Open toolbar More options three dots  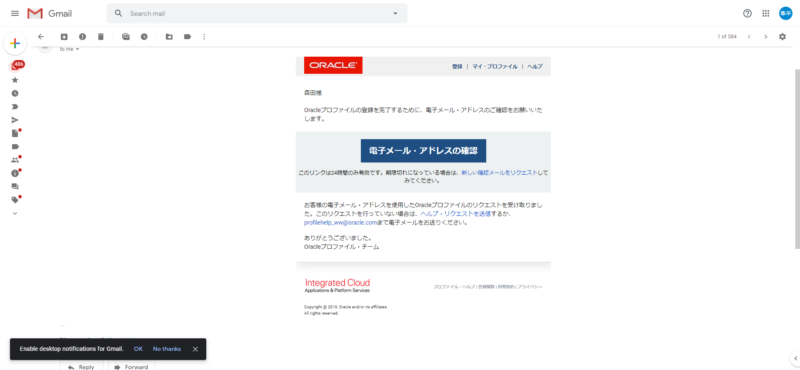coord(205,37)
